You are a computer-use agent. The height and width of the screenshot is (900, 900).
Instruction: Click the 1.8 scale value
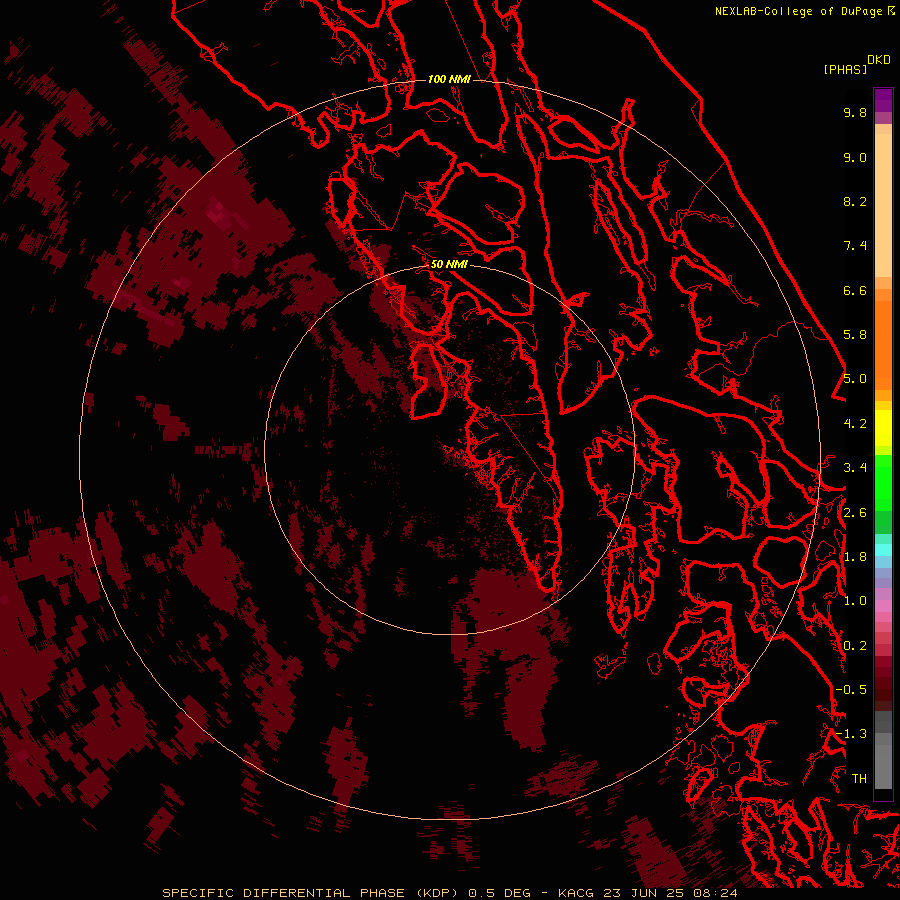pyautogui.click(x=855, y=557)
